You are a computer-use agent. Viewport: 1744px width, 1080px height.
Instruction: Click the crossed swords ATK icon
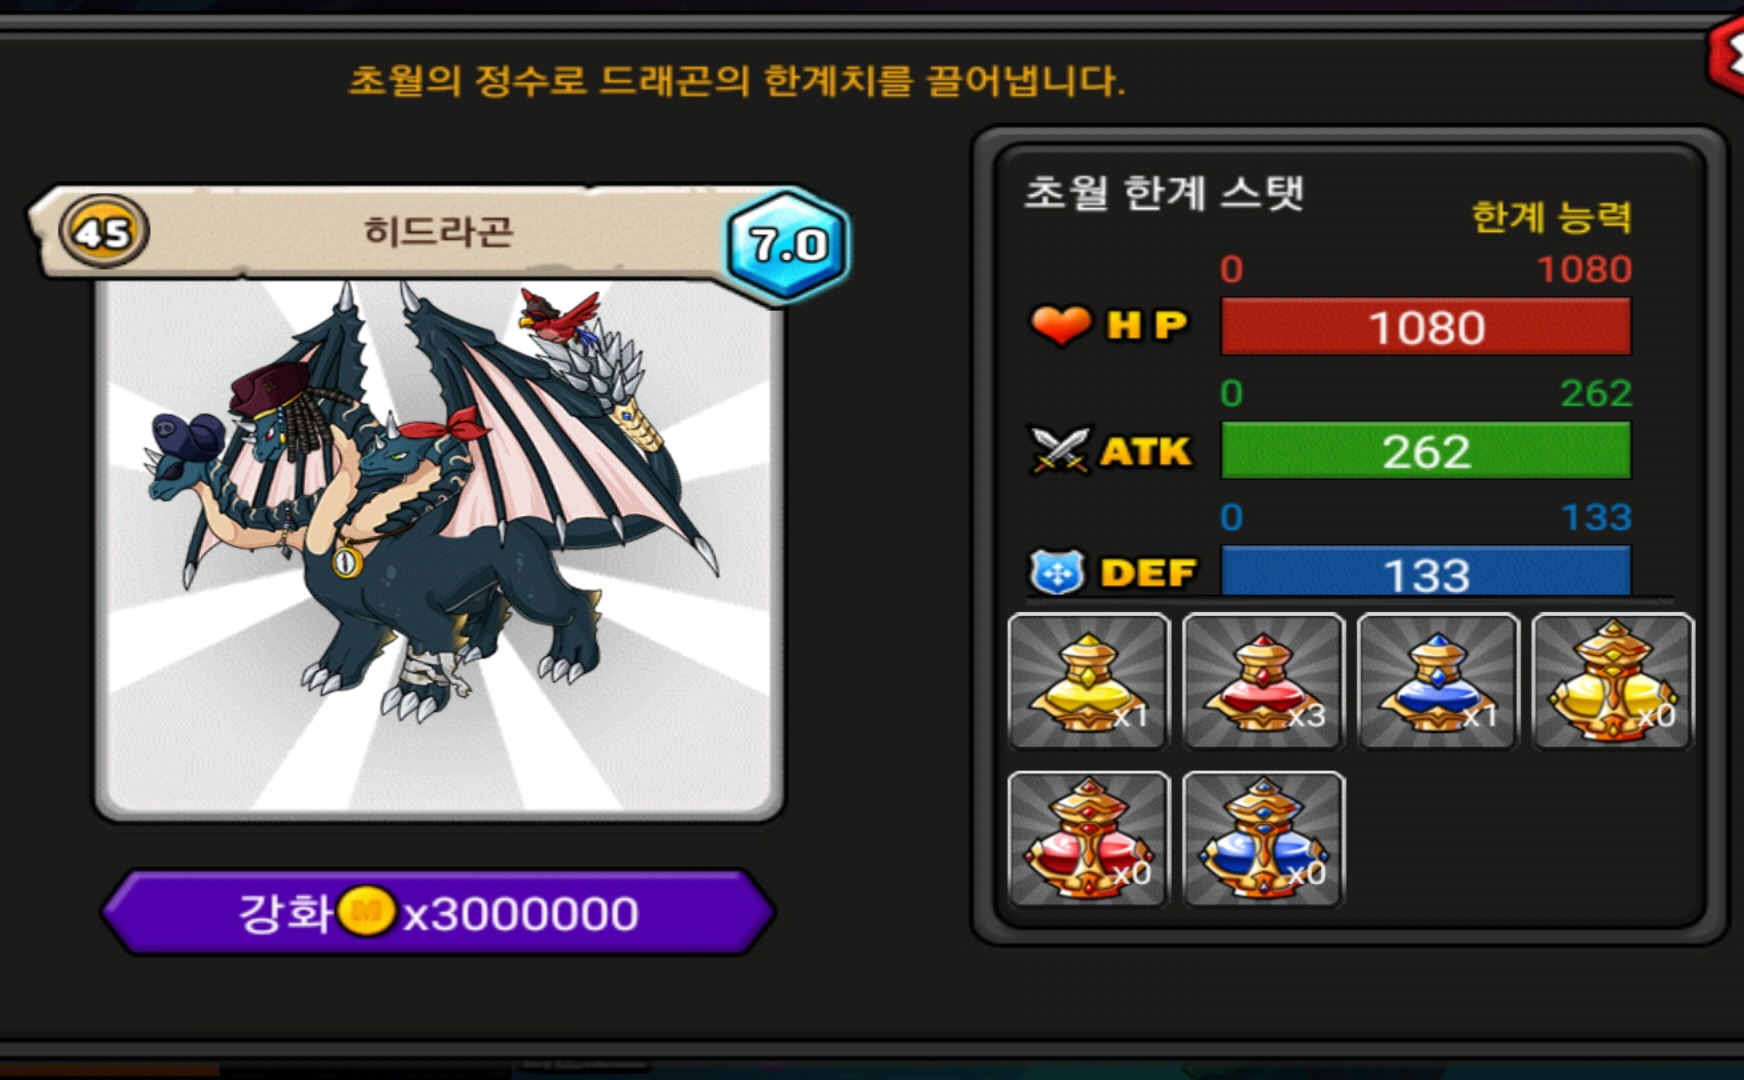1060,450
